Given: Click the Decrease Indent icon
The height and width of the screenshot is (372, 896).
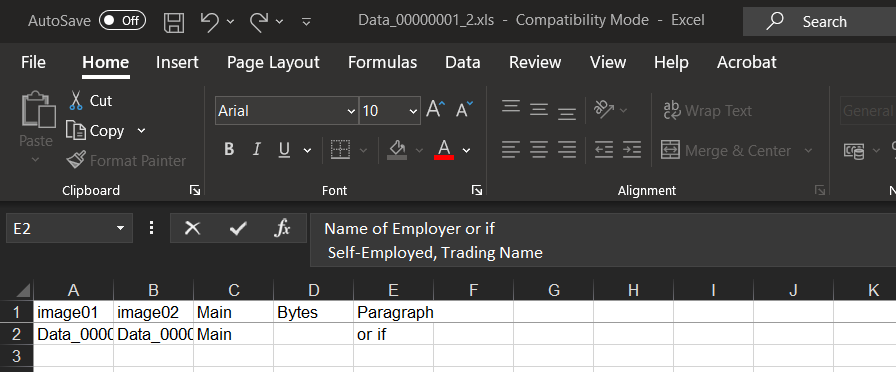Looking at the screenshot, I should tap(603, 150).
